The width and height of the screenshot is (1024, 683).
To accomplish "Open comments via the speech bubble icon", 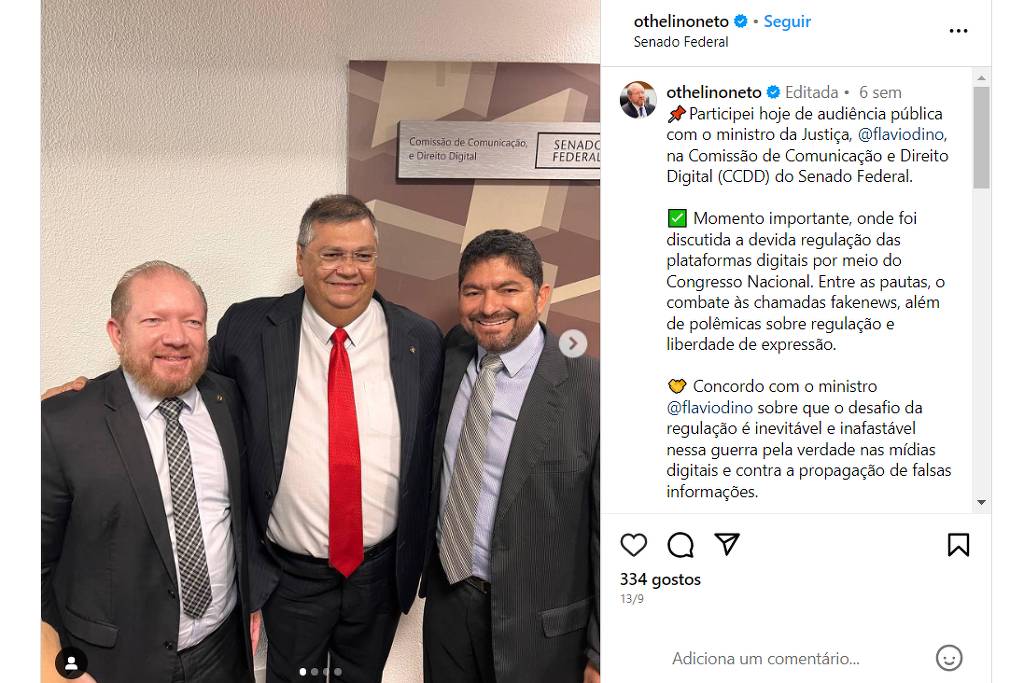I will click(x=680, y=545).
